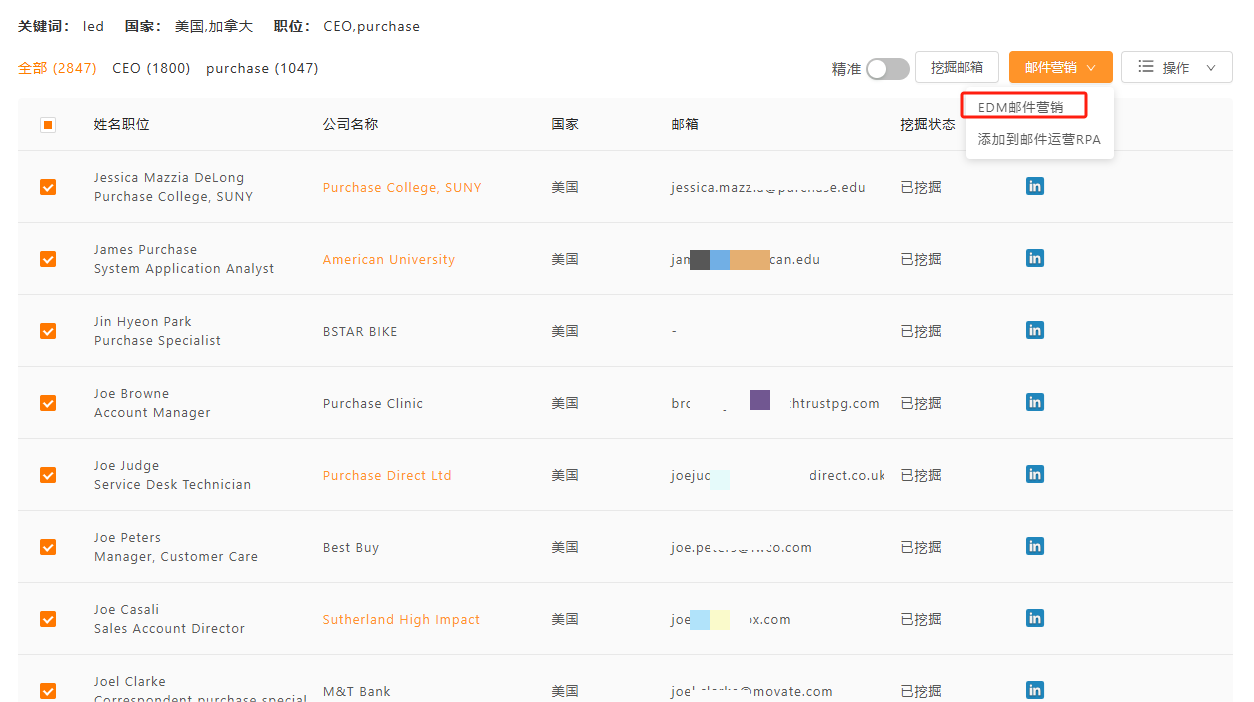
Task: Click Sales Account Director job title
Action: (169, 628)
